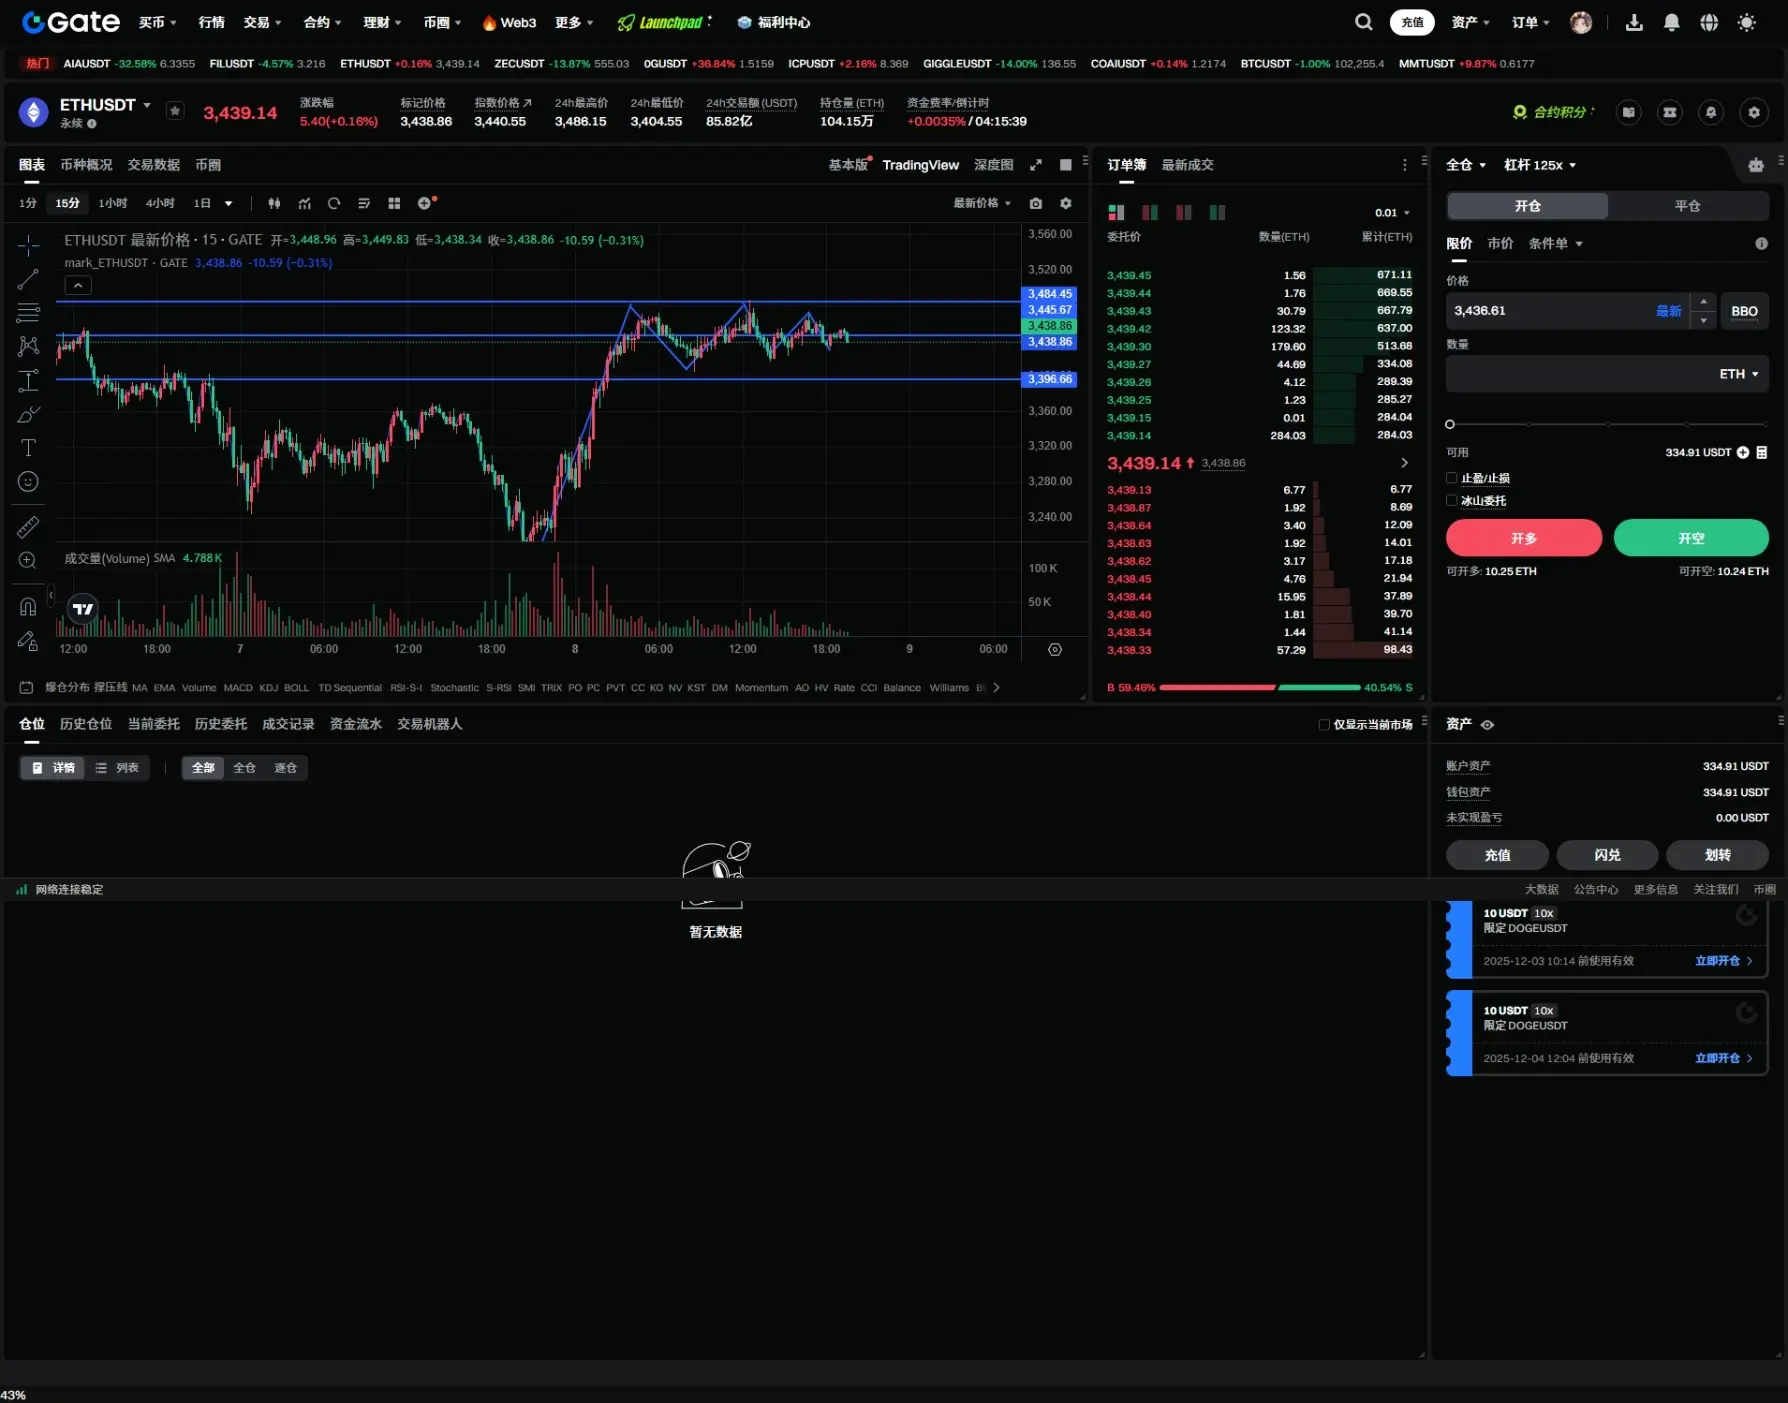The image size is (1788, 1403).
Task: Open the trading bot robot icon
Action: [x=1756, y=165]
